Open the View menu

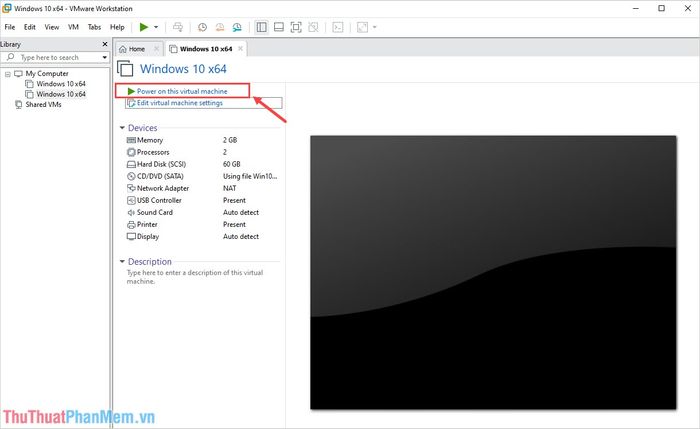coord(52,27)
